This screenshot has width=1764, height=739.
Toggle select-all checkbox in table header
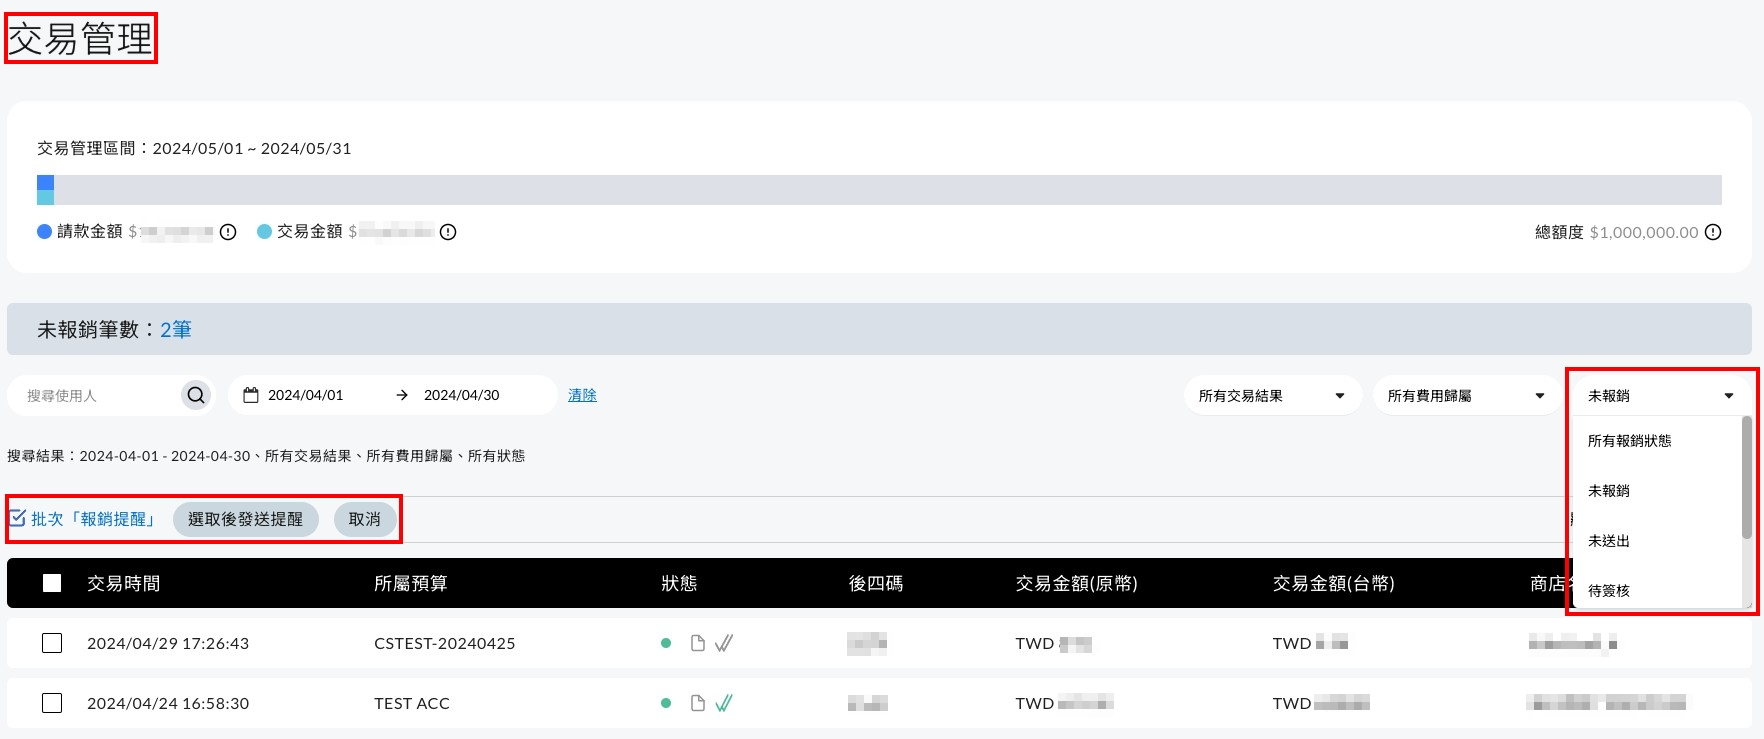click(x=52, y=583)
